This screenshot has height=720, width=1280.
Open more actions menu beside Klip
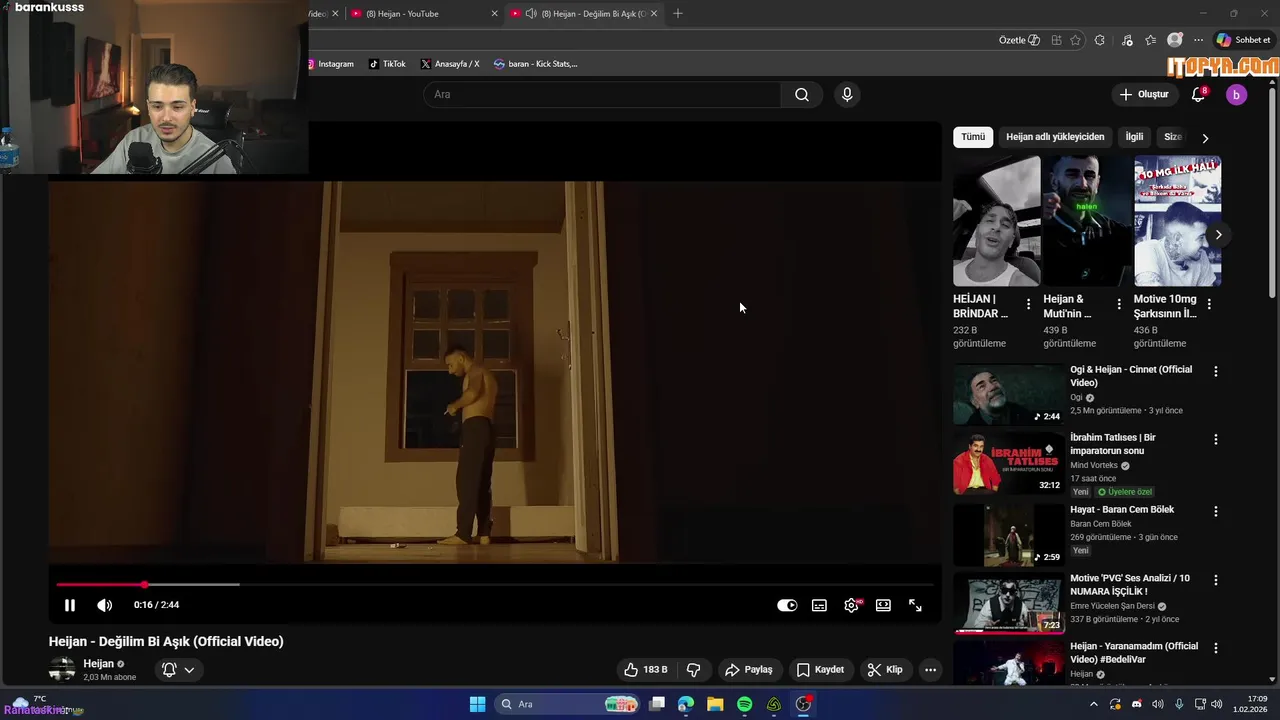930,670
